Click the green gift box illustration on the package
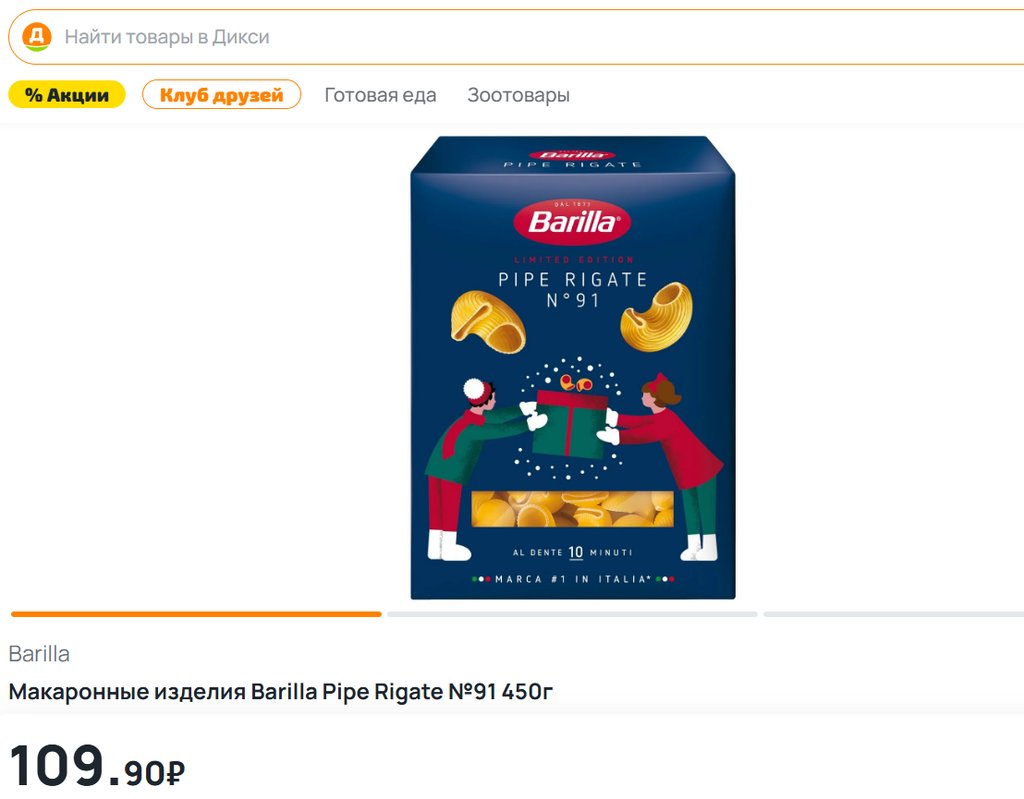Image resolution: width=1024 pixels, height=799 pixels. click(572, 427)
